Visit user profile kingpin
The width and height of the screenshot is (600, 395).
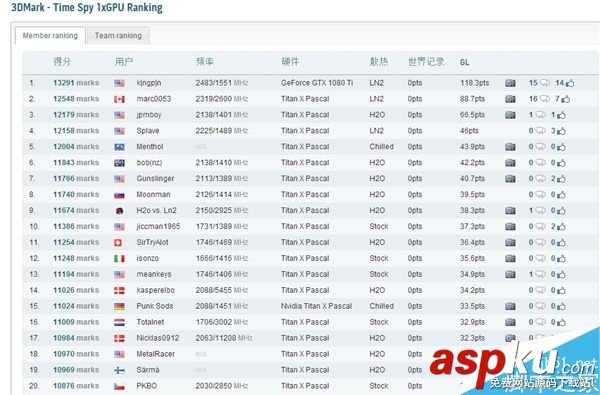[x=149, y=83]
